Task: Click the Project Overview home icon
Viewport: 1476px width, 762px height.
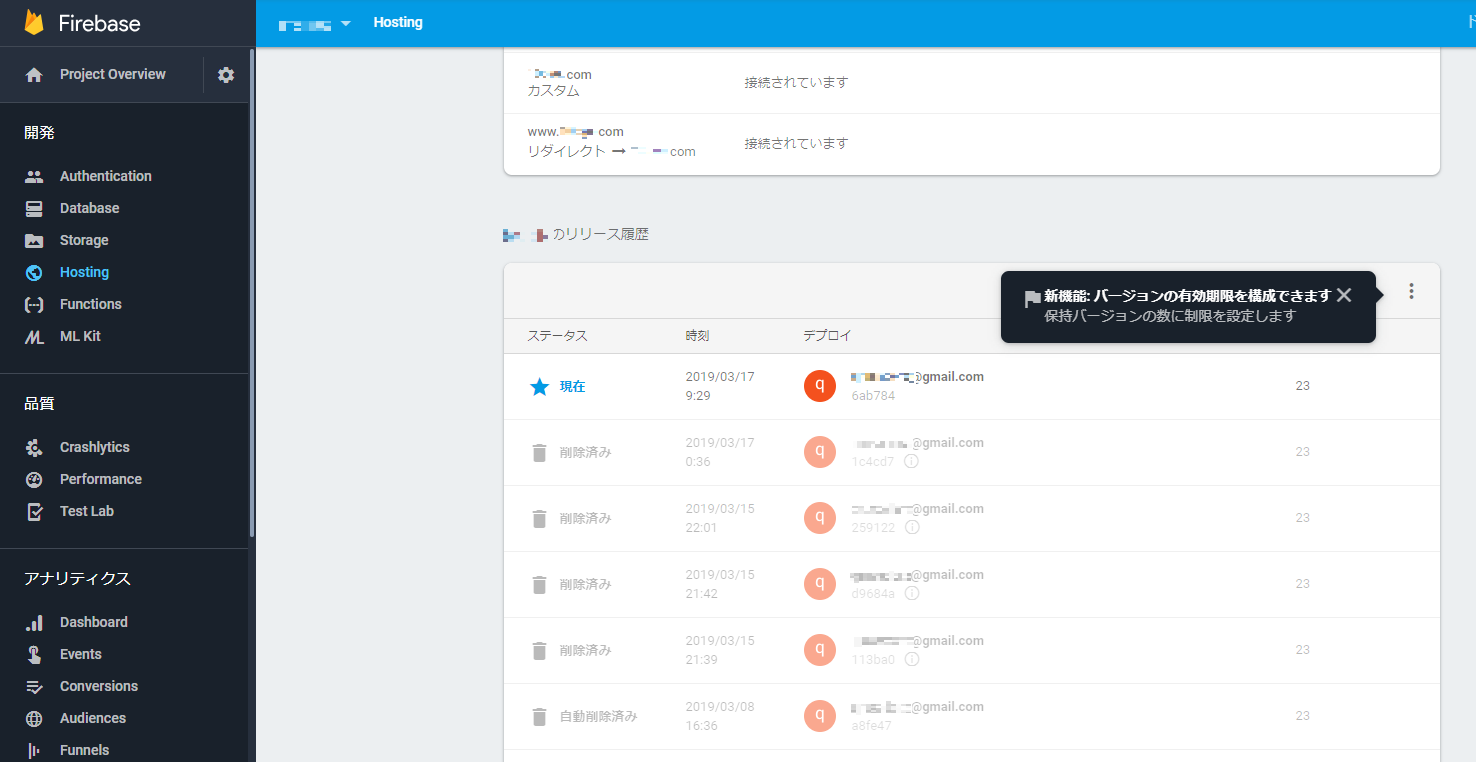Action: 34,75
